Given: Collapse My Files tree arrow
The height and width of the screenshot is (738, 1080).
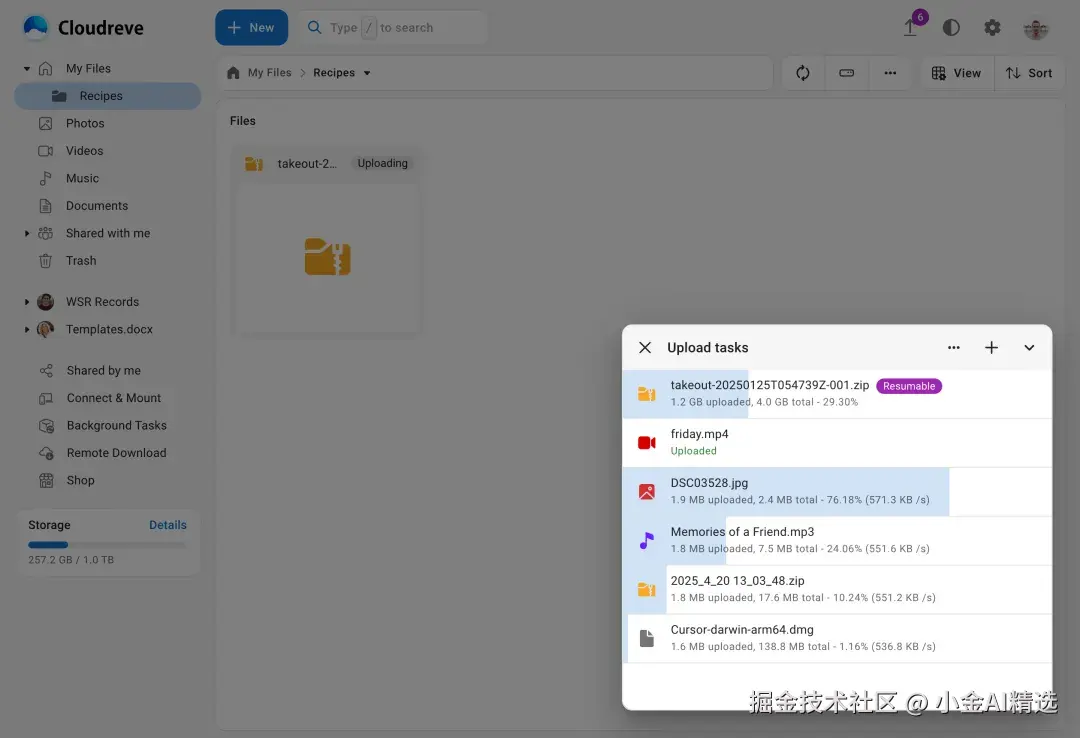Looking at the screenshot, I should pyautogui.click(x=27, y=68).
